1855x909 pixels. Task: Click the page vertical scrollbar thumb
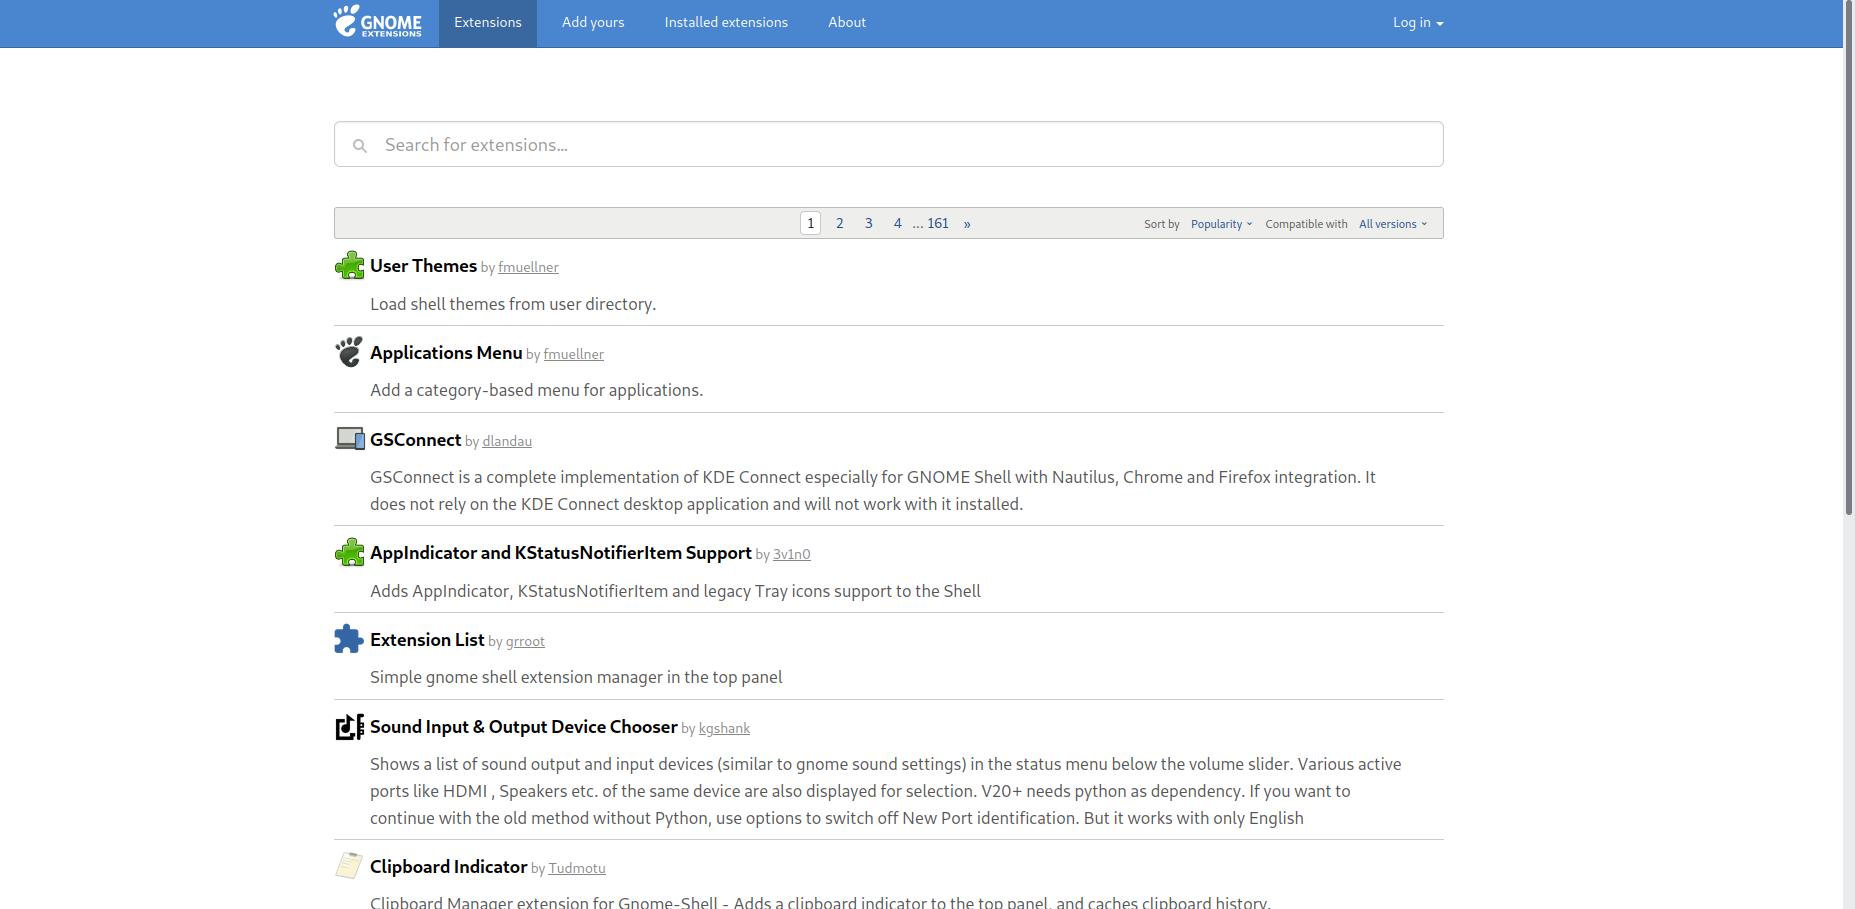(1849, 258)
